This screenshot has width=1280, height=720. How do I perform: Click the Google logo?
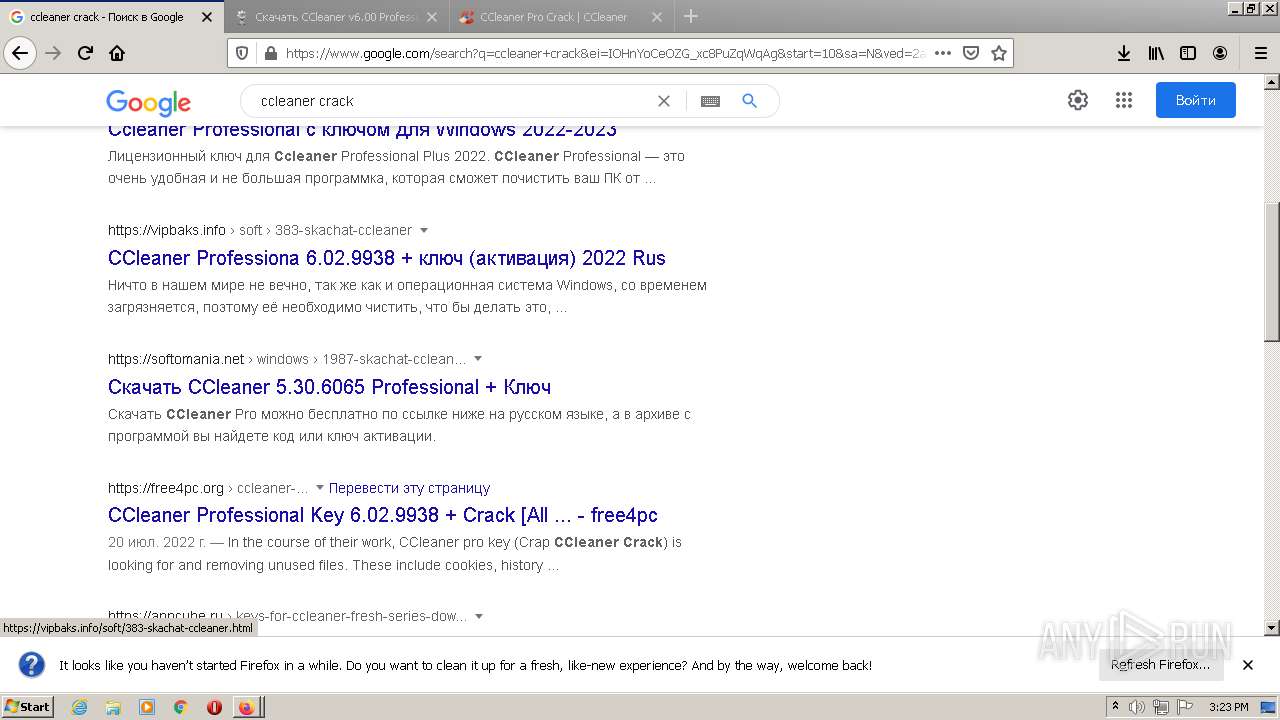148,102
